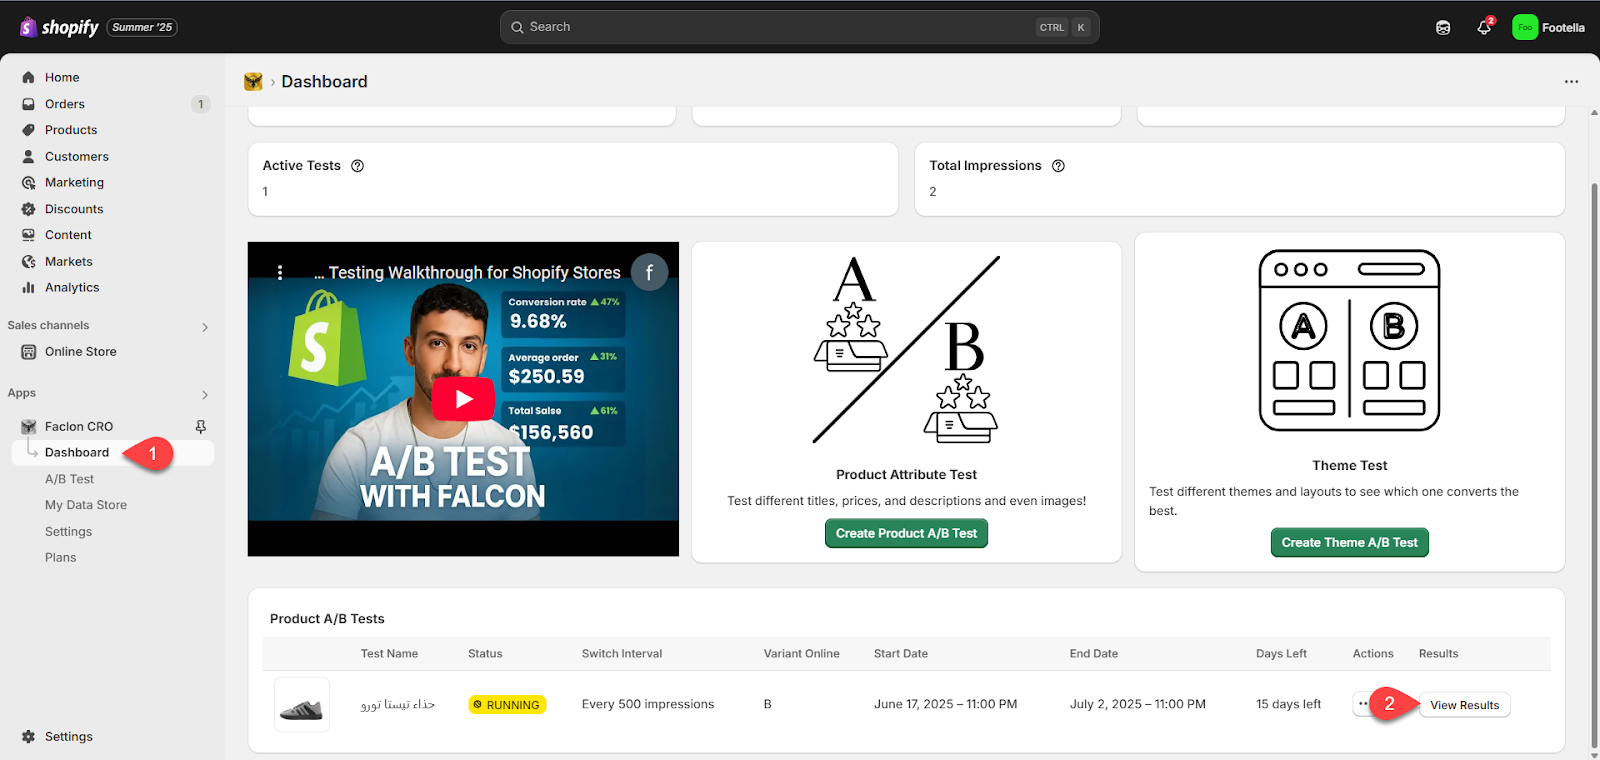Open the My Data Store item
The width and height of the screenshot is (1600, 760).
(86, 505)
